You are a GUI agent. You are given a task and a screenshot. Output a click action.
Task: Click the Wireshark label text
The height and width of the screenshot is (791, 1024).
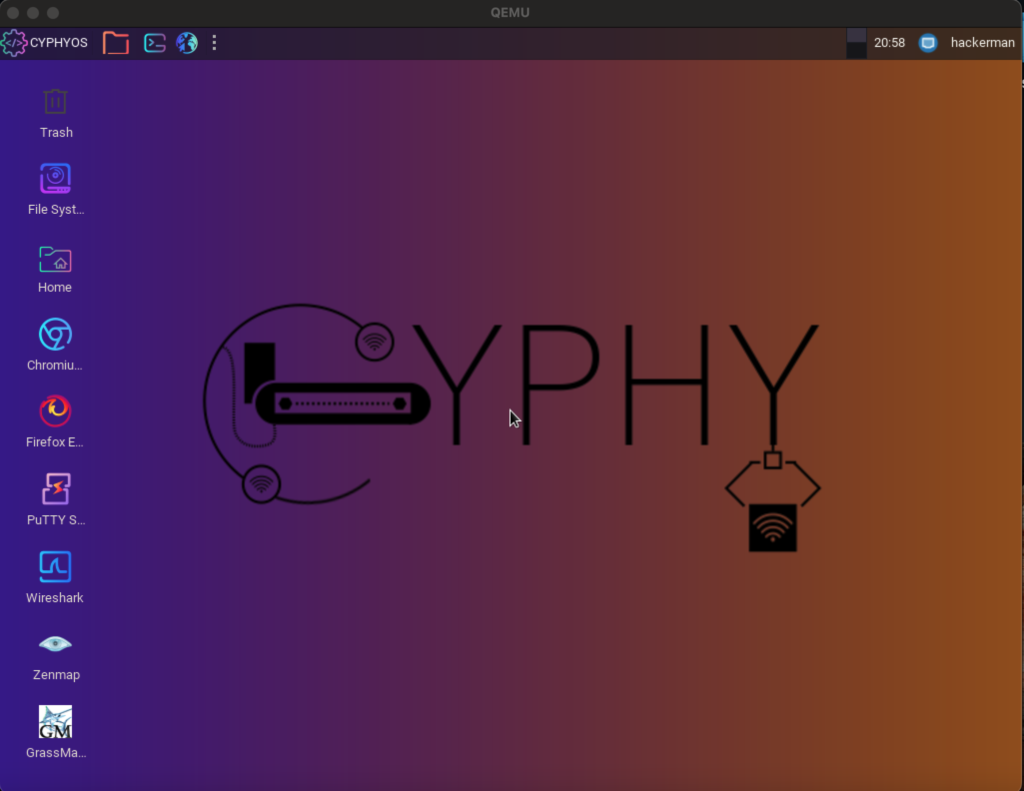click(55, 598)
